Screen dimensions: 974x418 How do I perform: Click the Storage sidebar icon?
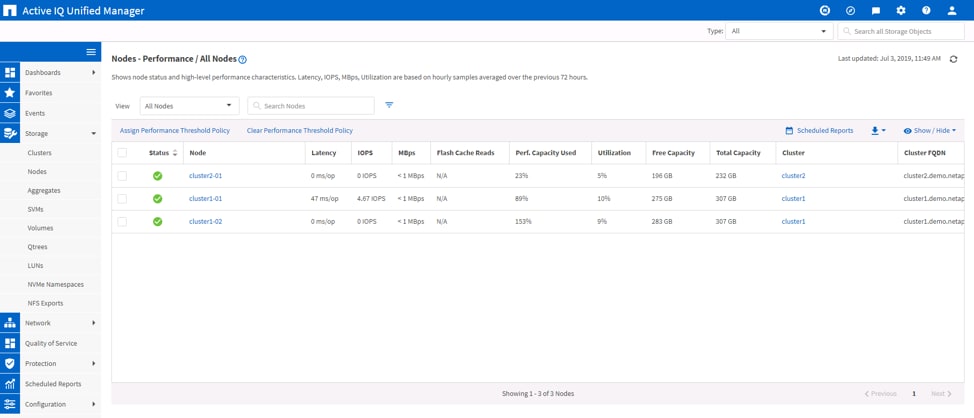(9, 134)
